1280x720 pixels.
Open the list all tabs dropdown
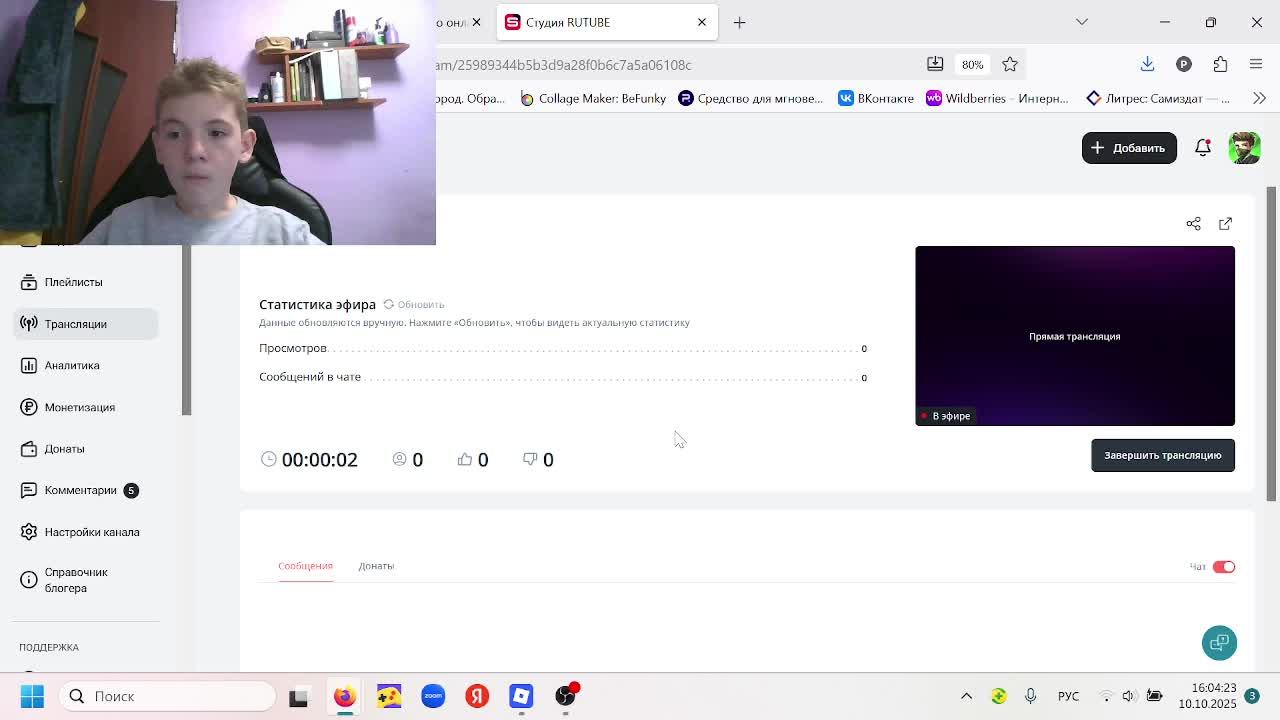[x=1081, y=22]
